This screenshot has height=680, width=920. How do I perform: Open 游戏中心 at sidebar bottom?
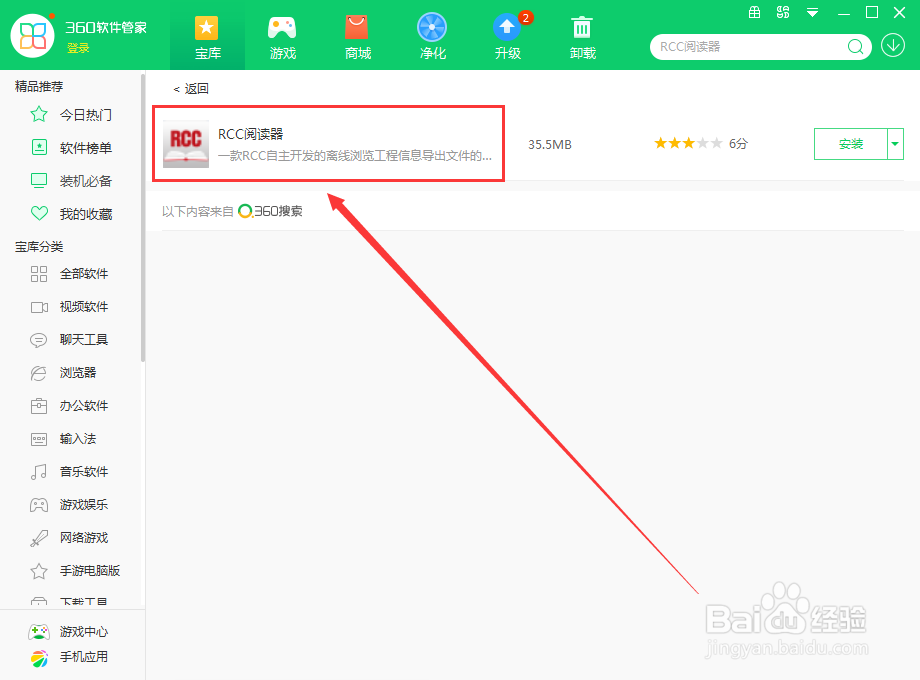[x=84, y=631]
